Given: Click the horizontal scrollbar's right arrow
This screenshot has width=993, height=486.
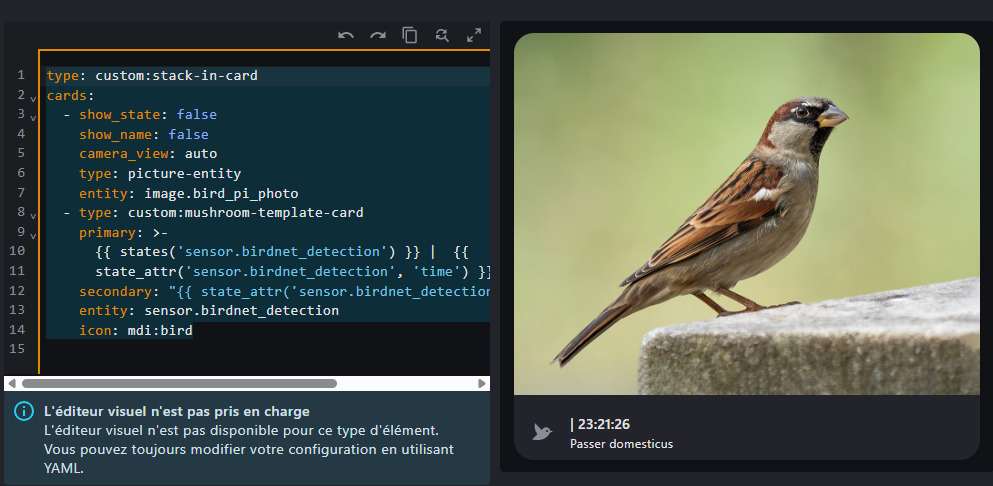Looking at the screenshot, I should coord(482,383).
